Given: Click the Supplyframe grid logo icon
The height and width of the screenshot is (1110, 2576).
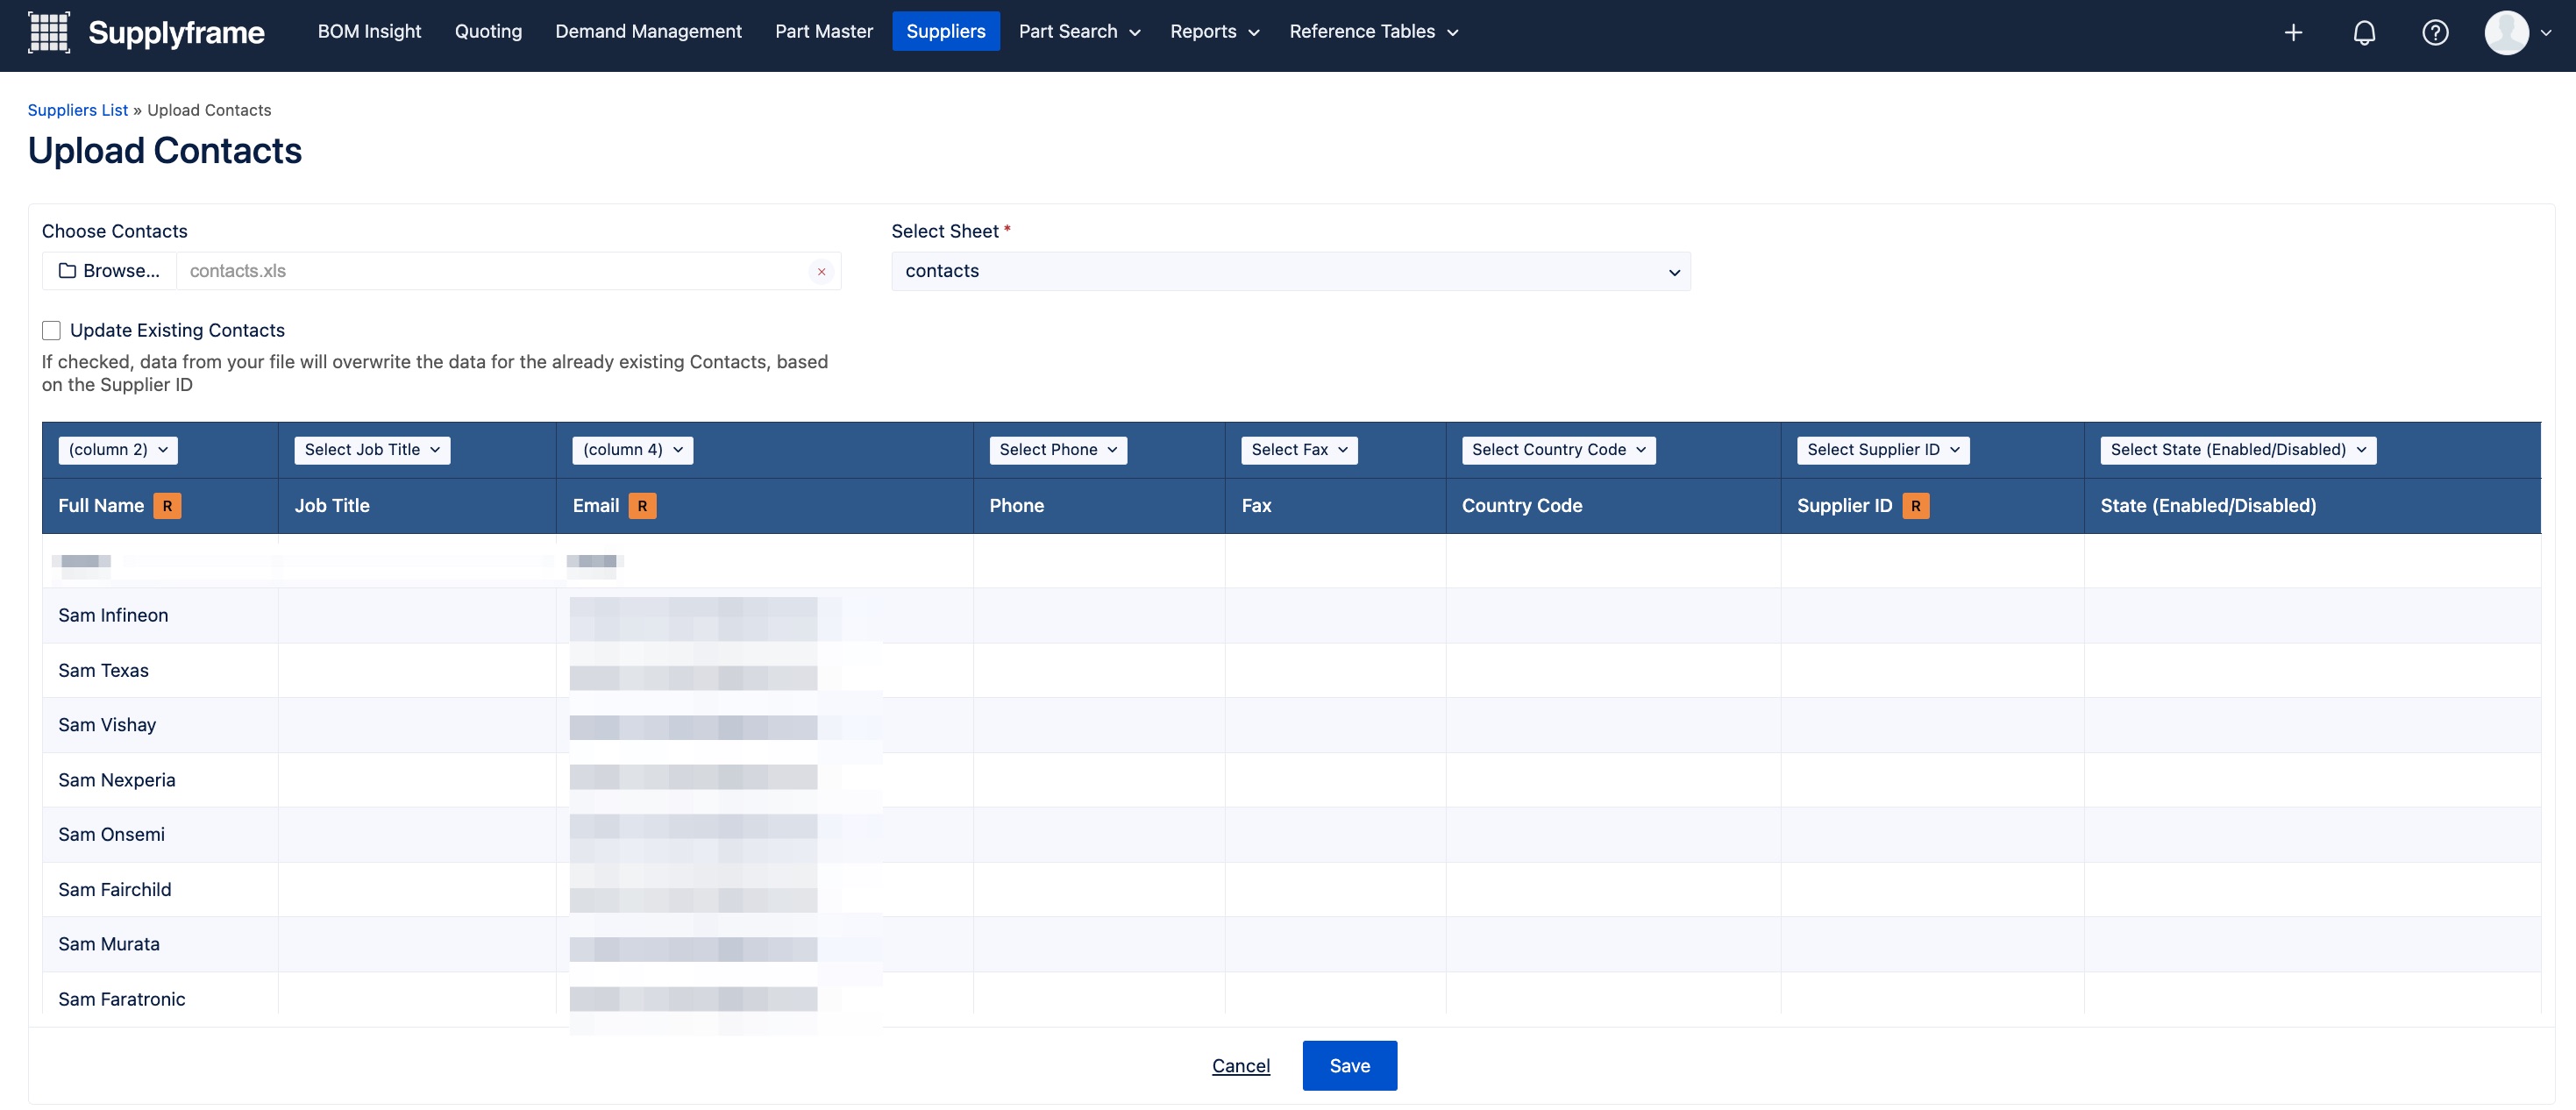Looking at the screenshot, I should click(x=48, y=32).
